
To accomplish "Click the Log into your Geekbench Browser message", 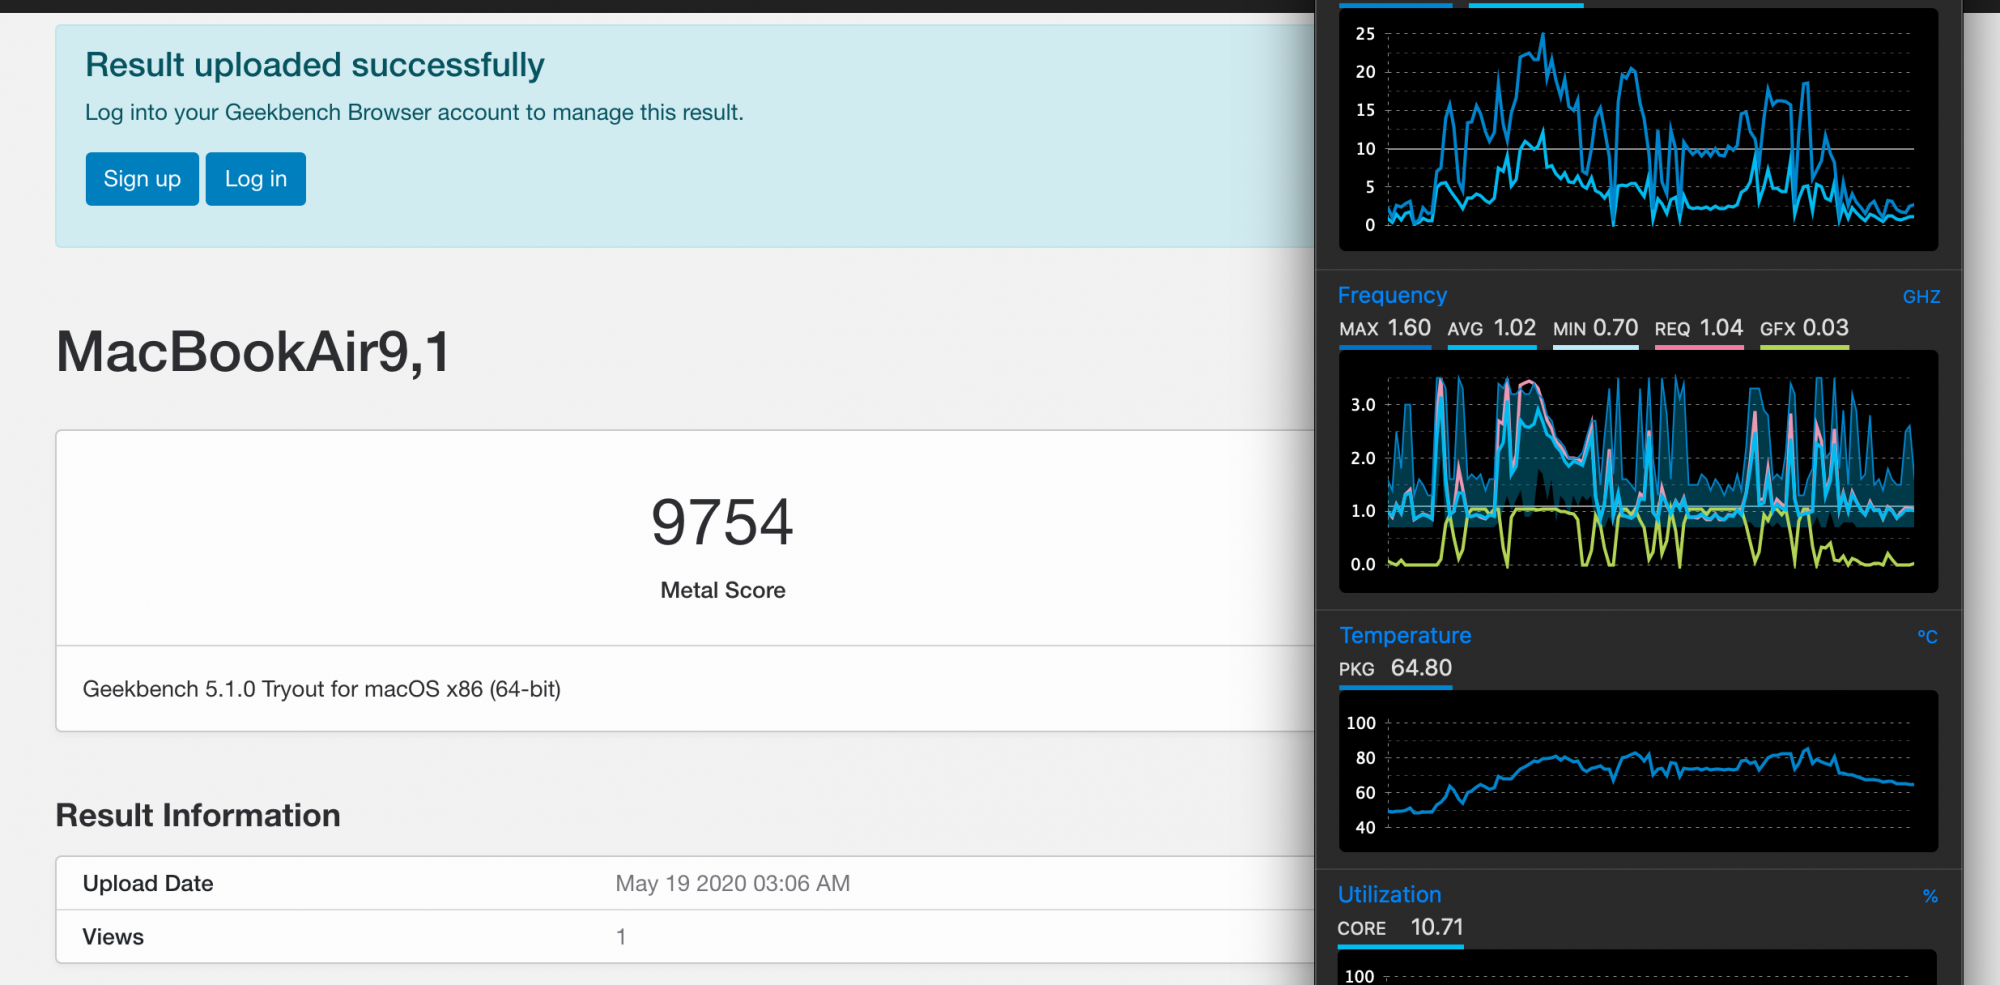I will (414, 112).
